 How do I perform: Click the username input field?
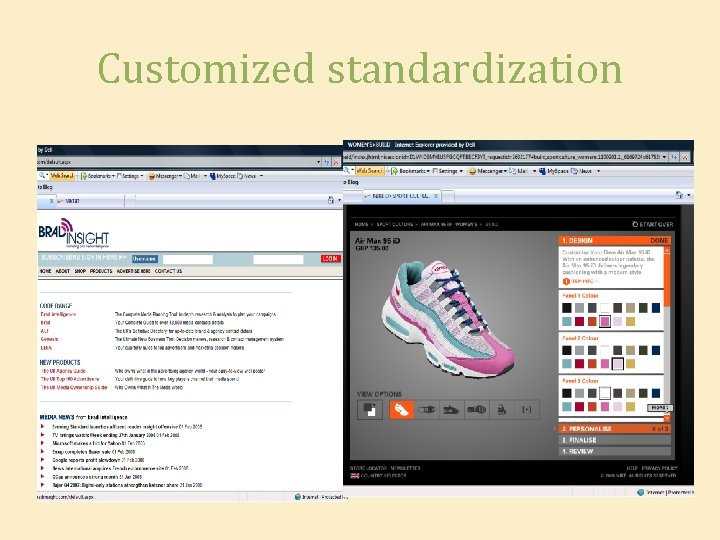coord(188,259)
